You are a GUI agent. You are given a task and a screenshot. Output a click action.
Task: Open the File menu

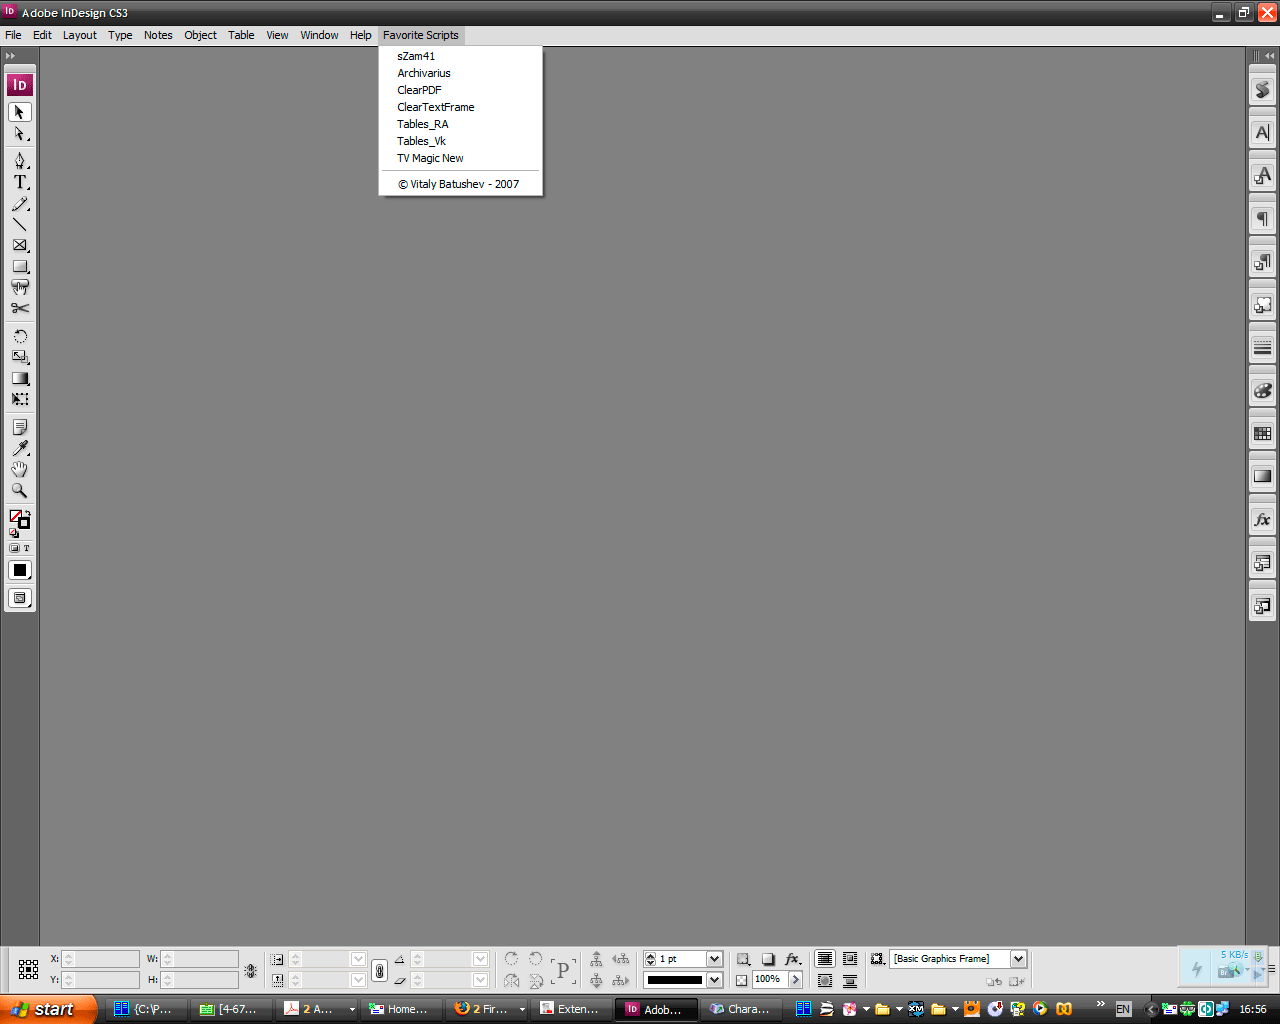[13, 35]
